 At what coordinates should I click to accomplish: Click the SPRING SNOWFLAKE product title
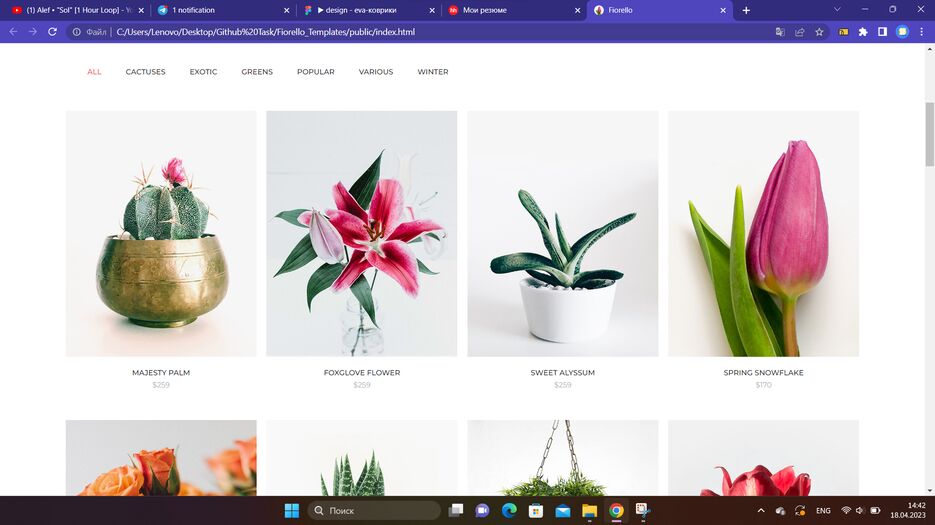(x=763, y=372)
